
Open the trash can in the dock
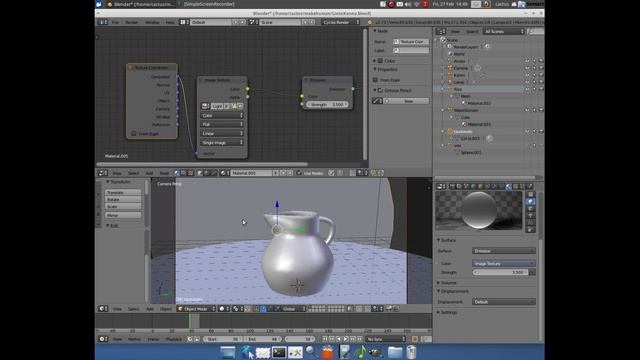[411, 352]
